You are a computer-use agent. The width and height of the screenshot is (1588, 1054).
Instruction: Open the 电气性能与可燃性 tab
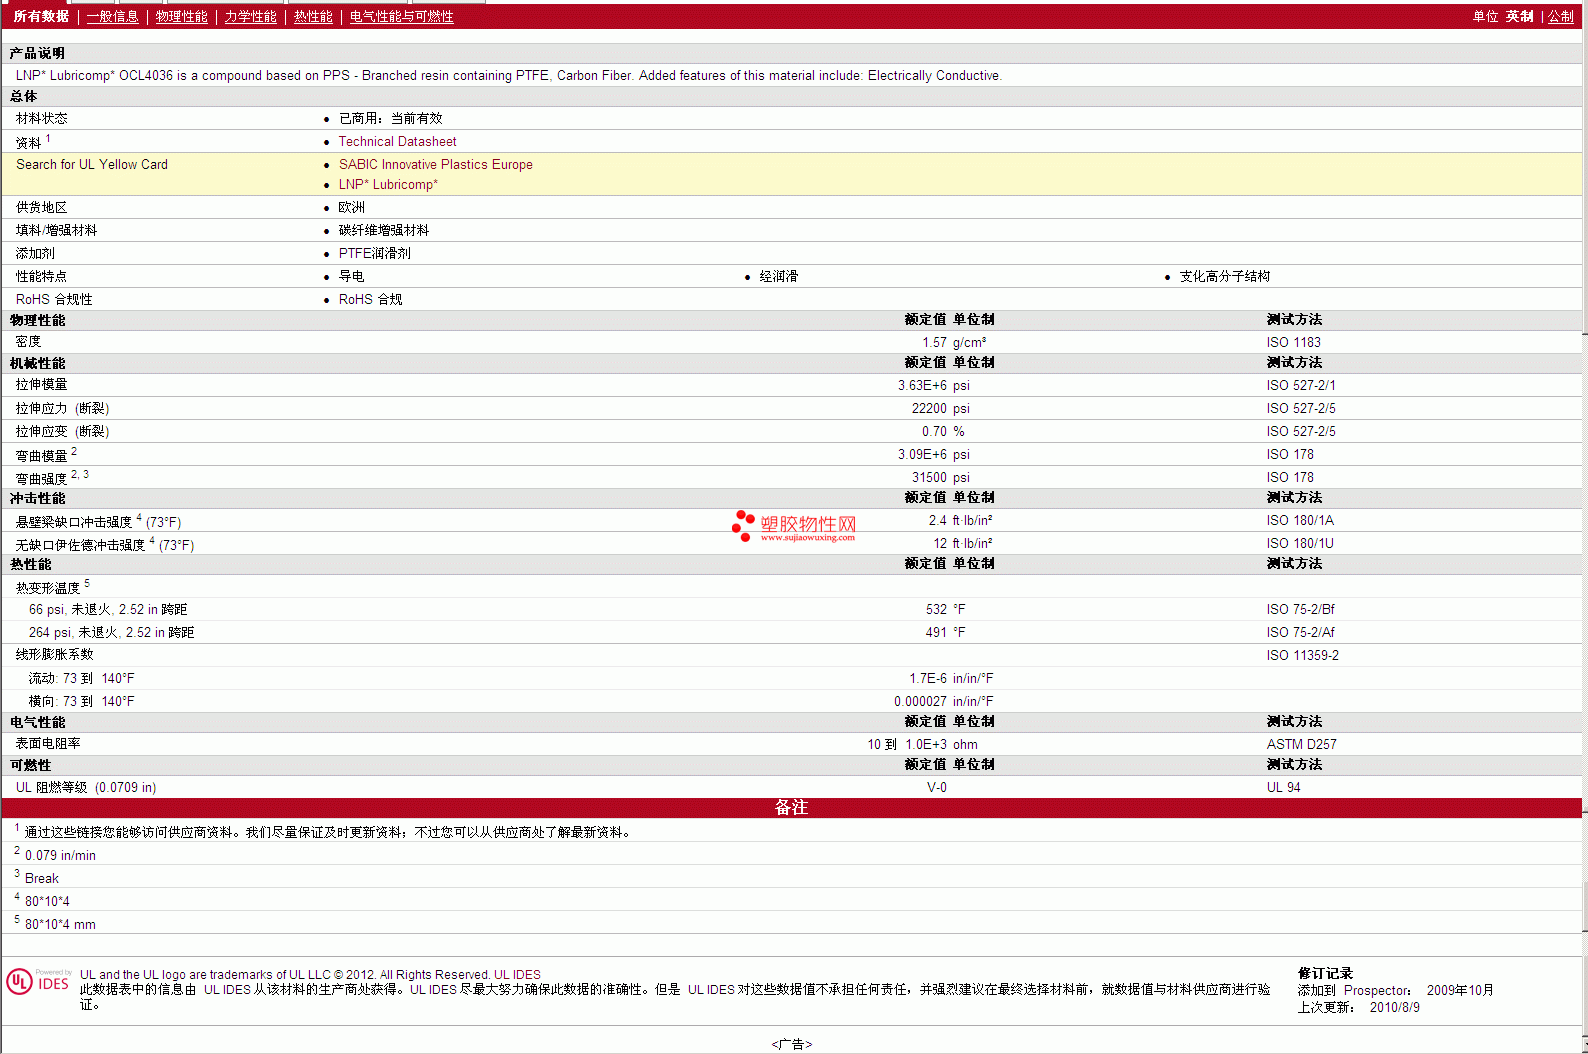coord(401,17)
